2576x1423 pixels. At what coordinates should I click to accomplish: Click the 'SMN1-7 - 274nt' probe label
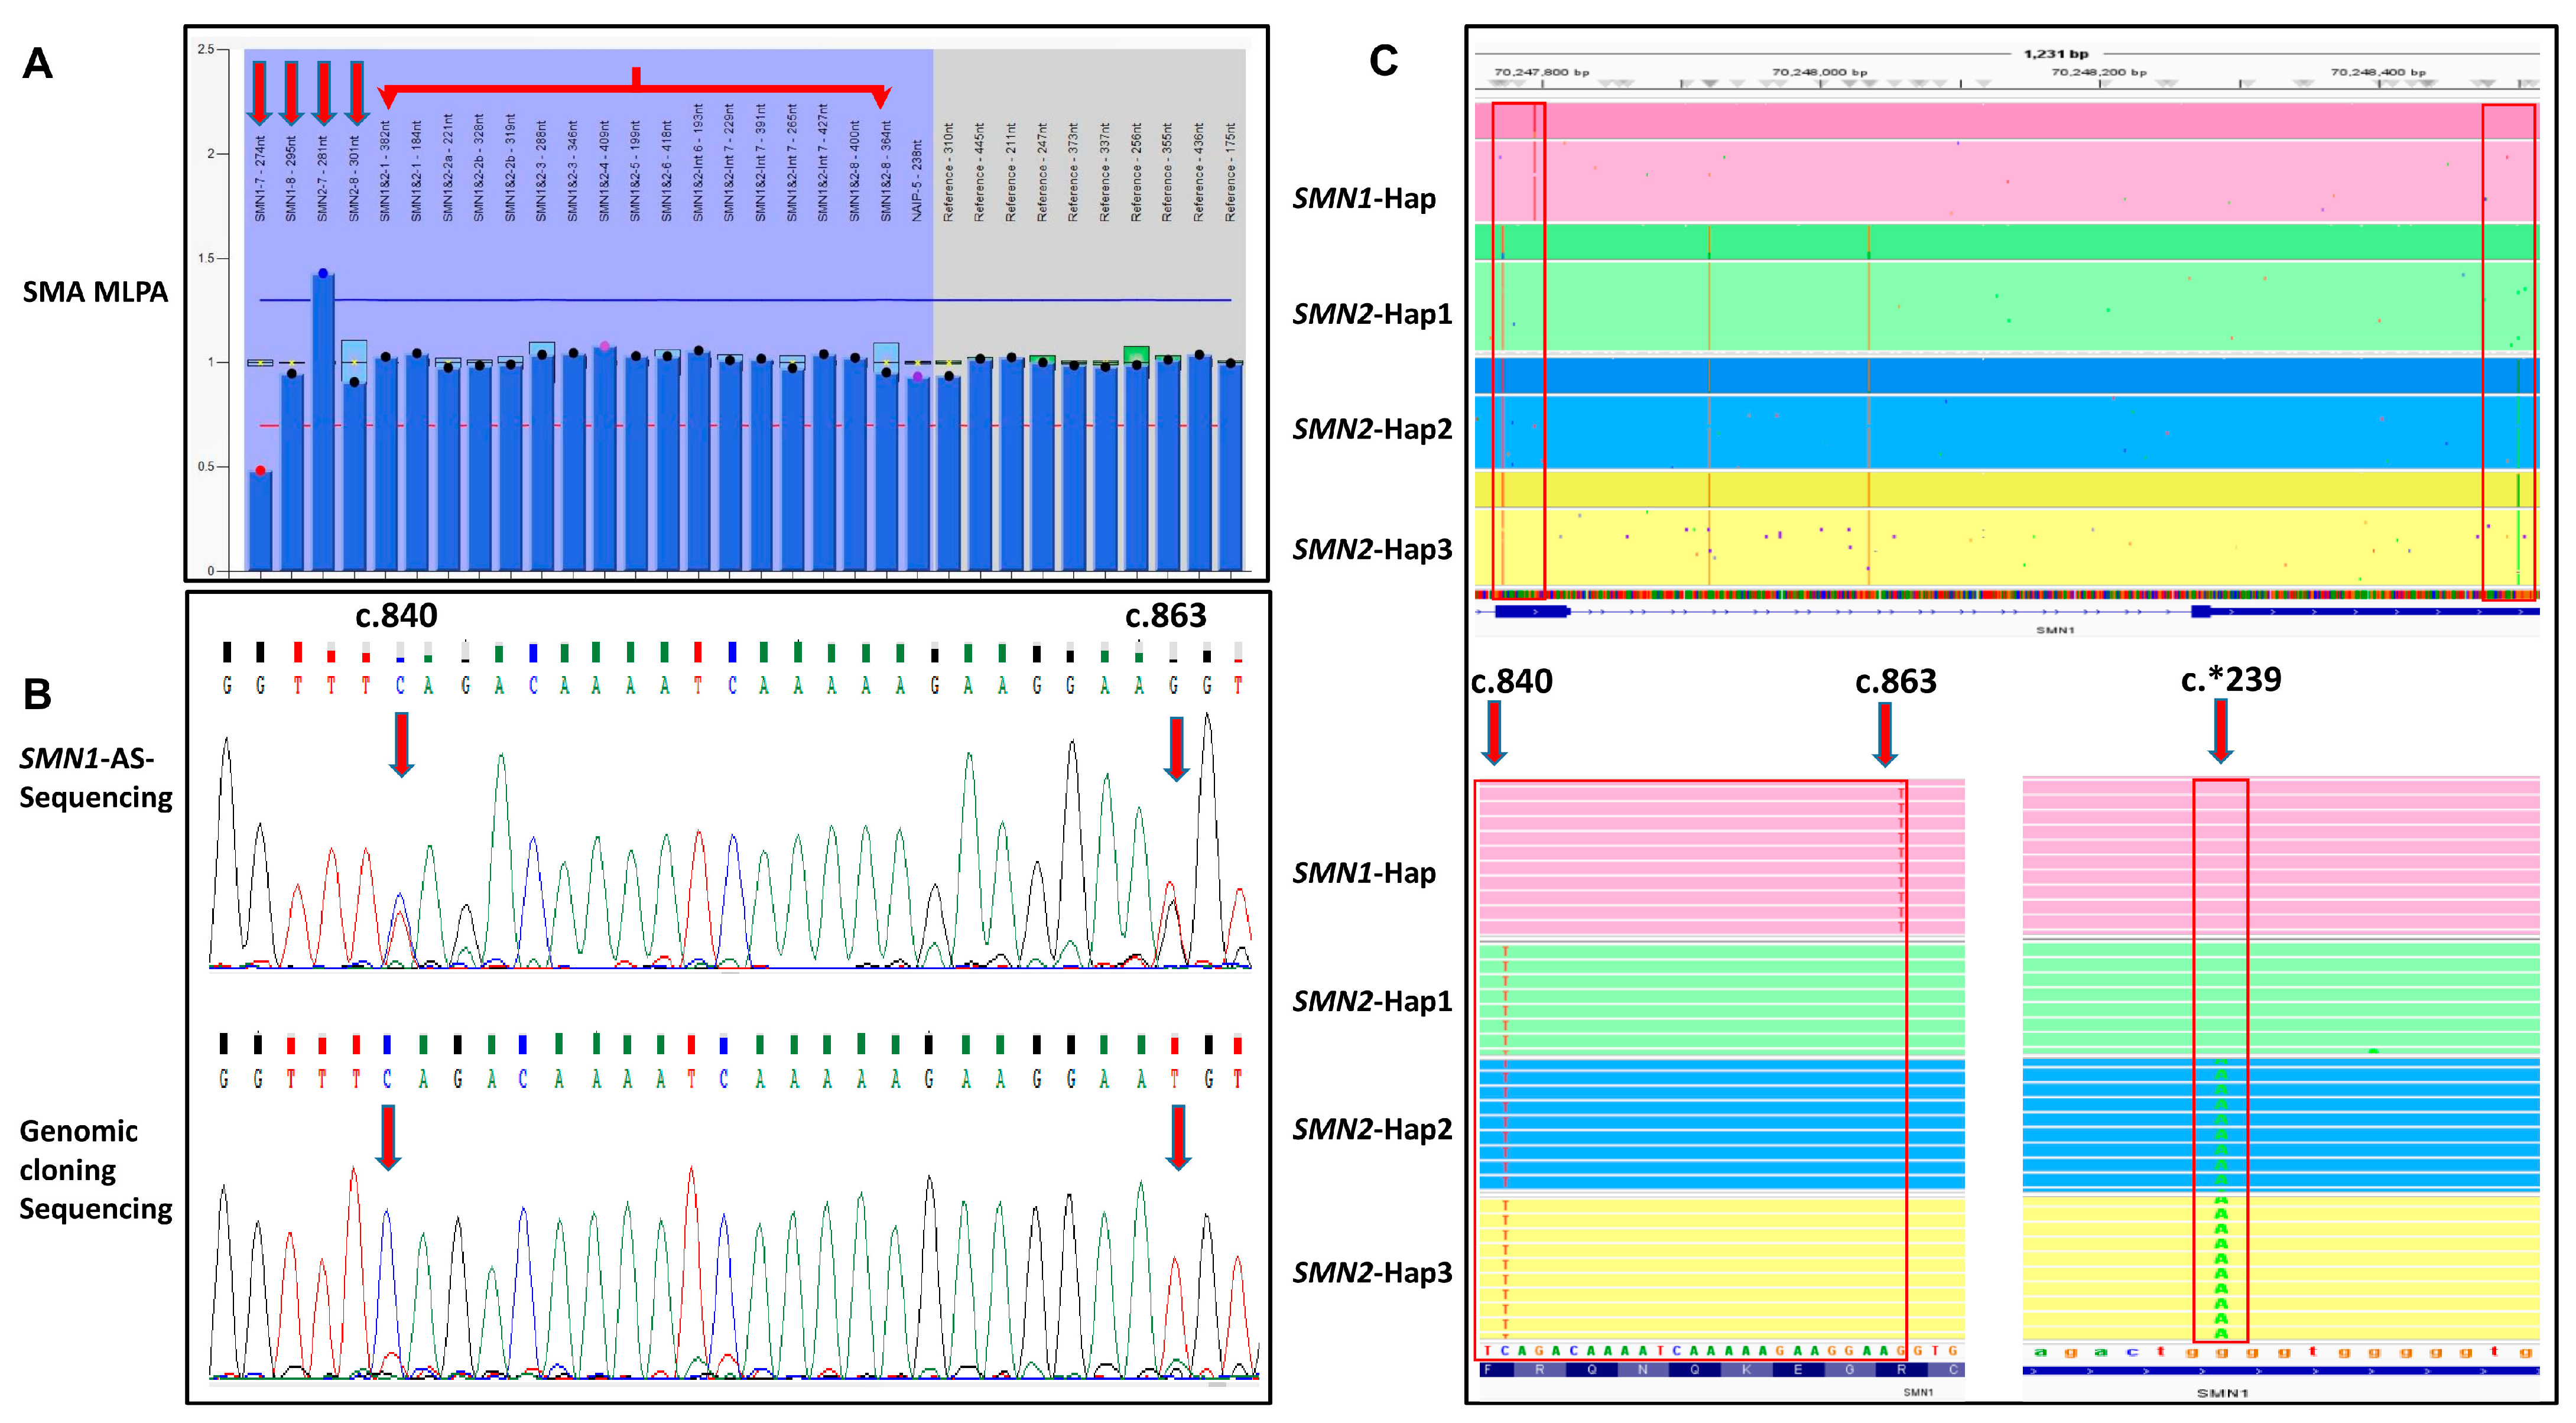[260, 178]
